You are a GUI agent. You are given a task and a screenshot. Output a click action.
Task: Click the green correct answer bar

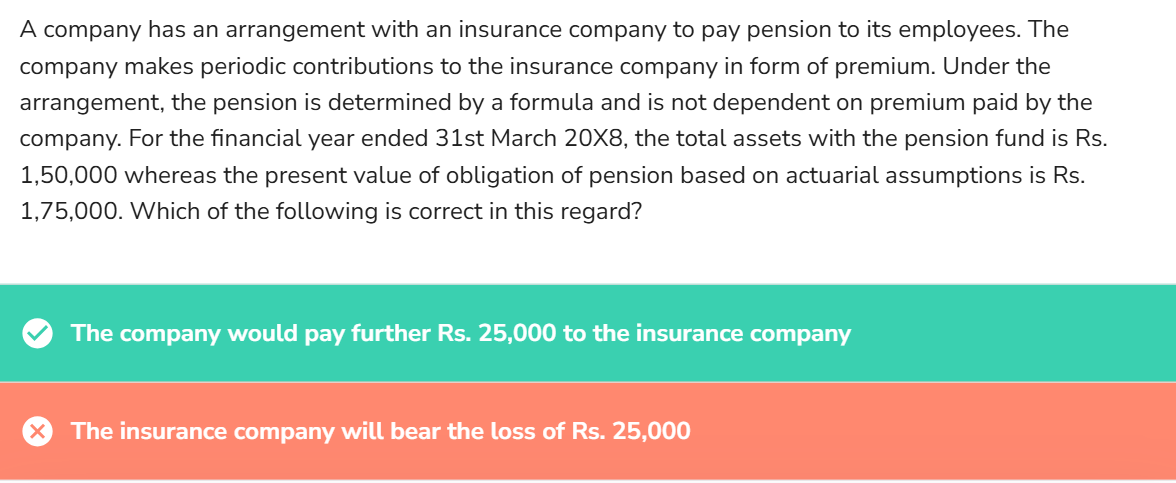(588, 334)
